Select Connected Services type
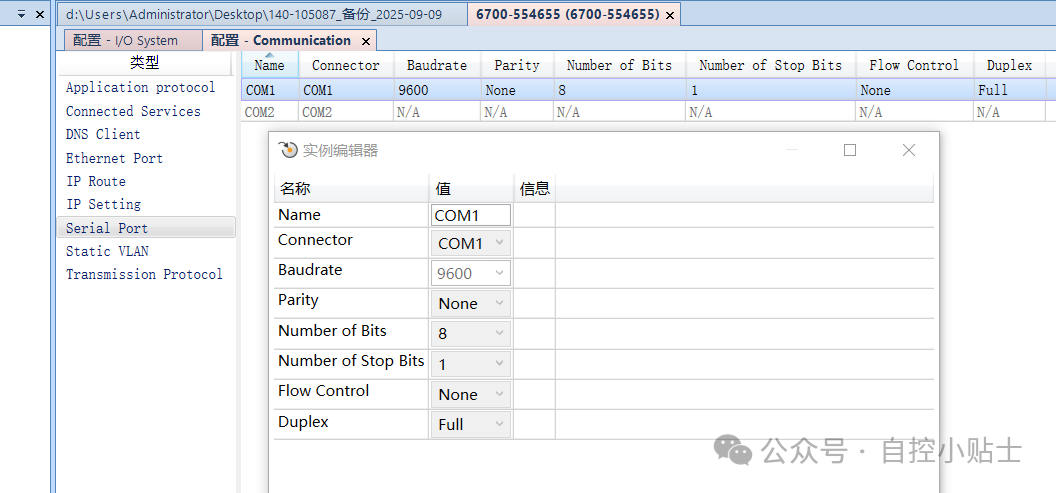 133,111
